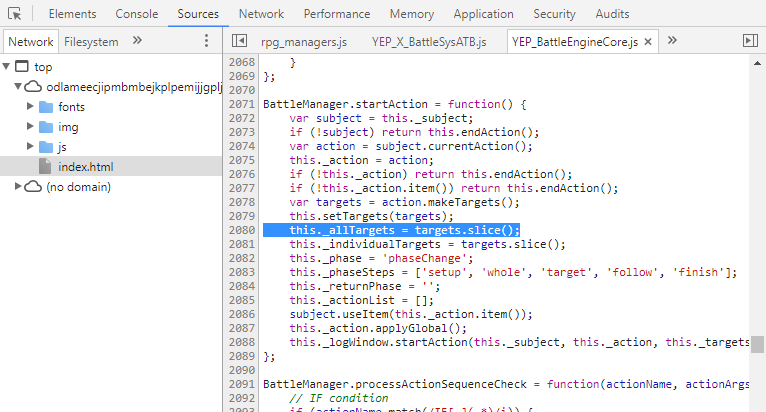The image size is (766, 412).
Task: Click the vertical scrollbar thumb in editor
Action: coord(757,344)
